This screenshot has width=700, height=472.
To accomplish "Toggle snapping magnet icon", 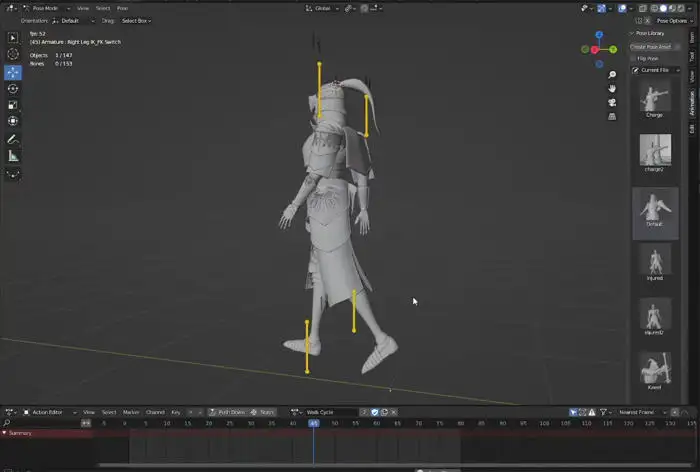I will [364, 8].
